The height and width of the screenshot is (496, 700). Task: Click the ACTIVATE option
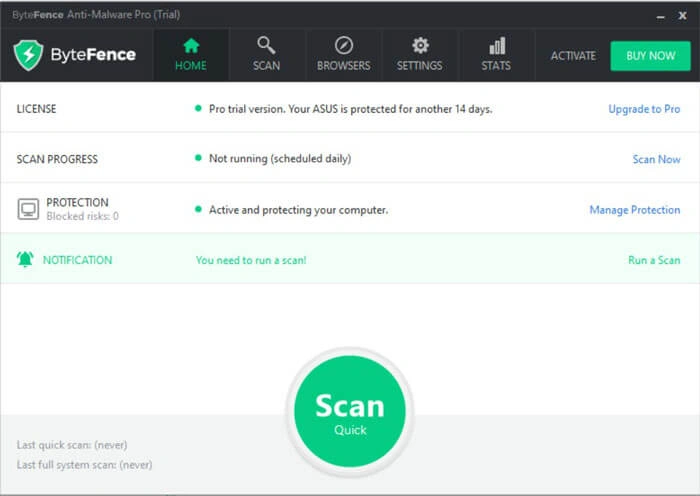click(573, 56)
